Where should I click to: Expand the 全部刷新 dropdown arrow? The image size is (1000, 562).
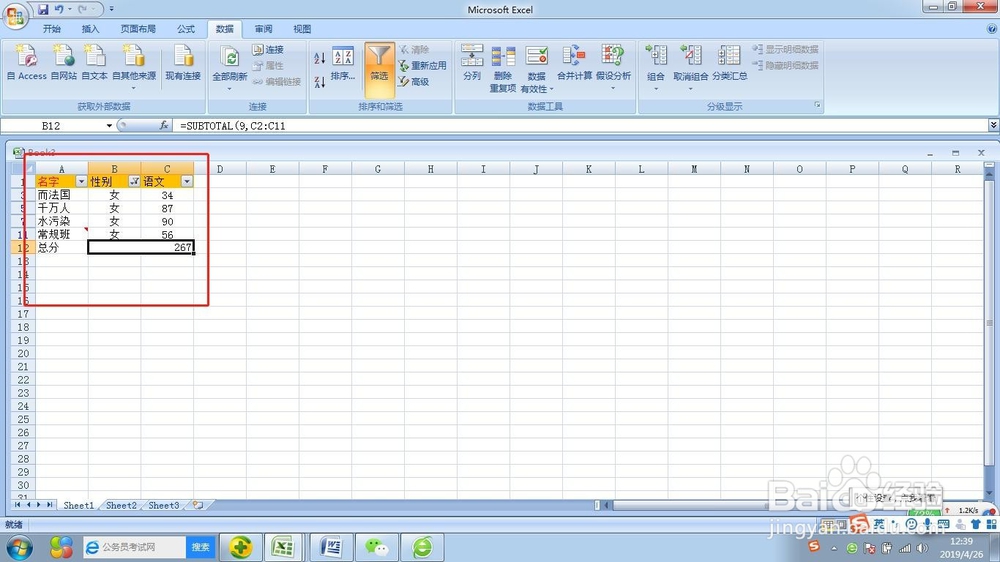(x=230, y=88)
